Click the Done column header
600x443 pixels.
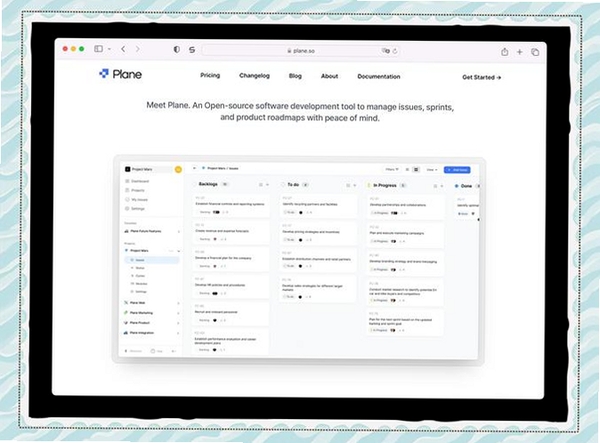pyautogui.click(x=466, y=186)
